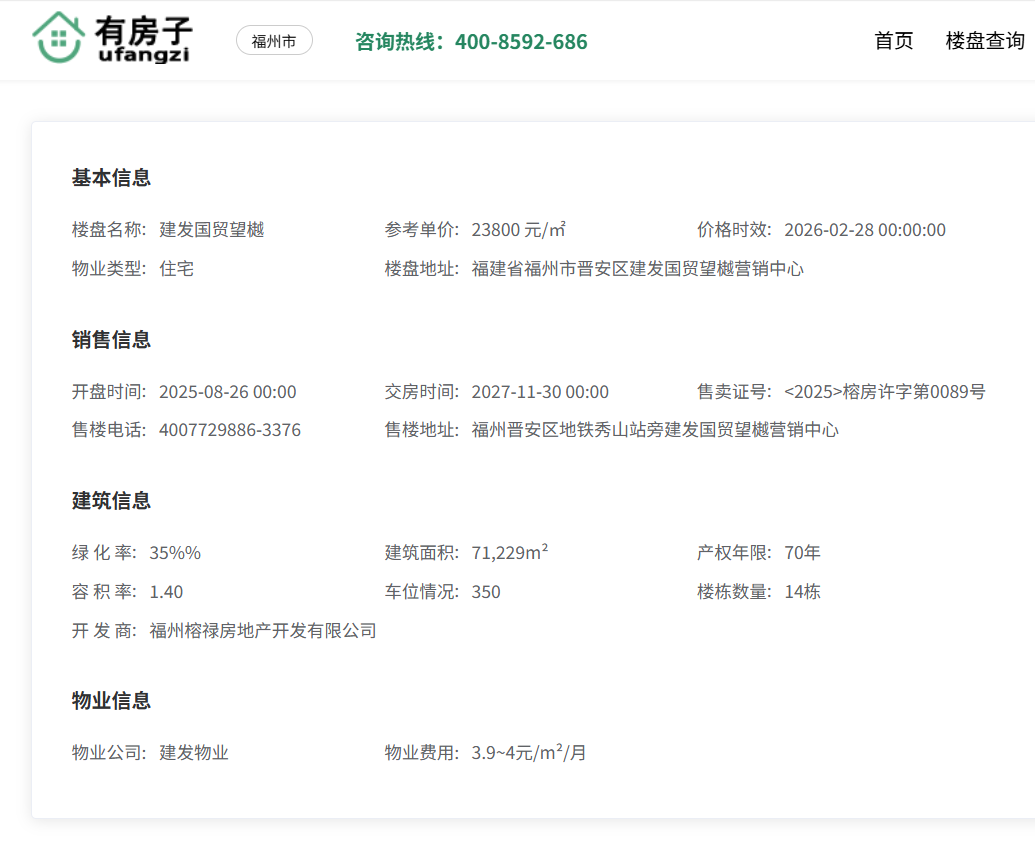
Task: Open the 楼盘查询 navigation item
Action: click(985, 41)
